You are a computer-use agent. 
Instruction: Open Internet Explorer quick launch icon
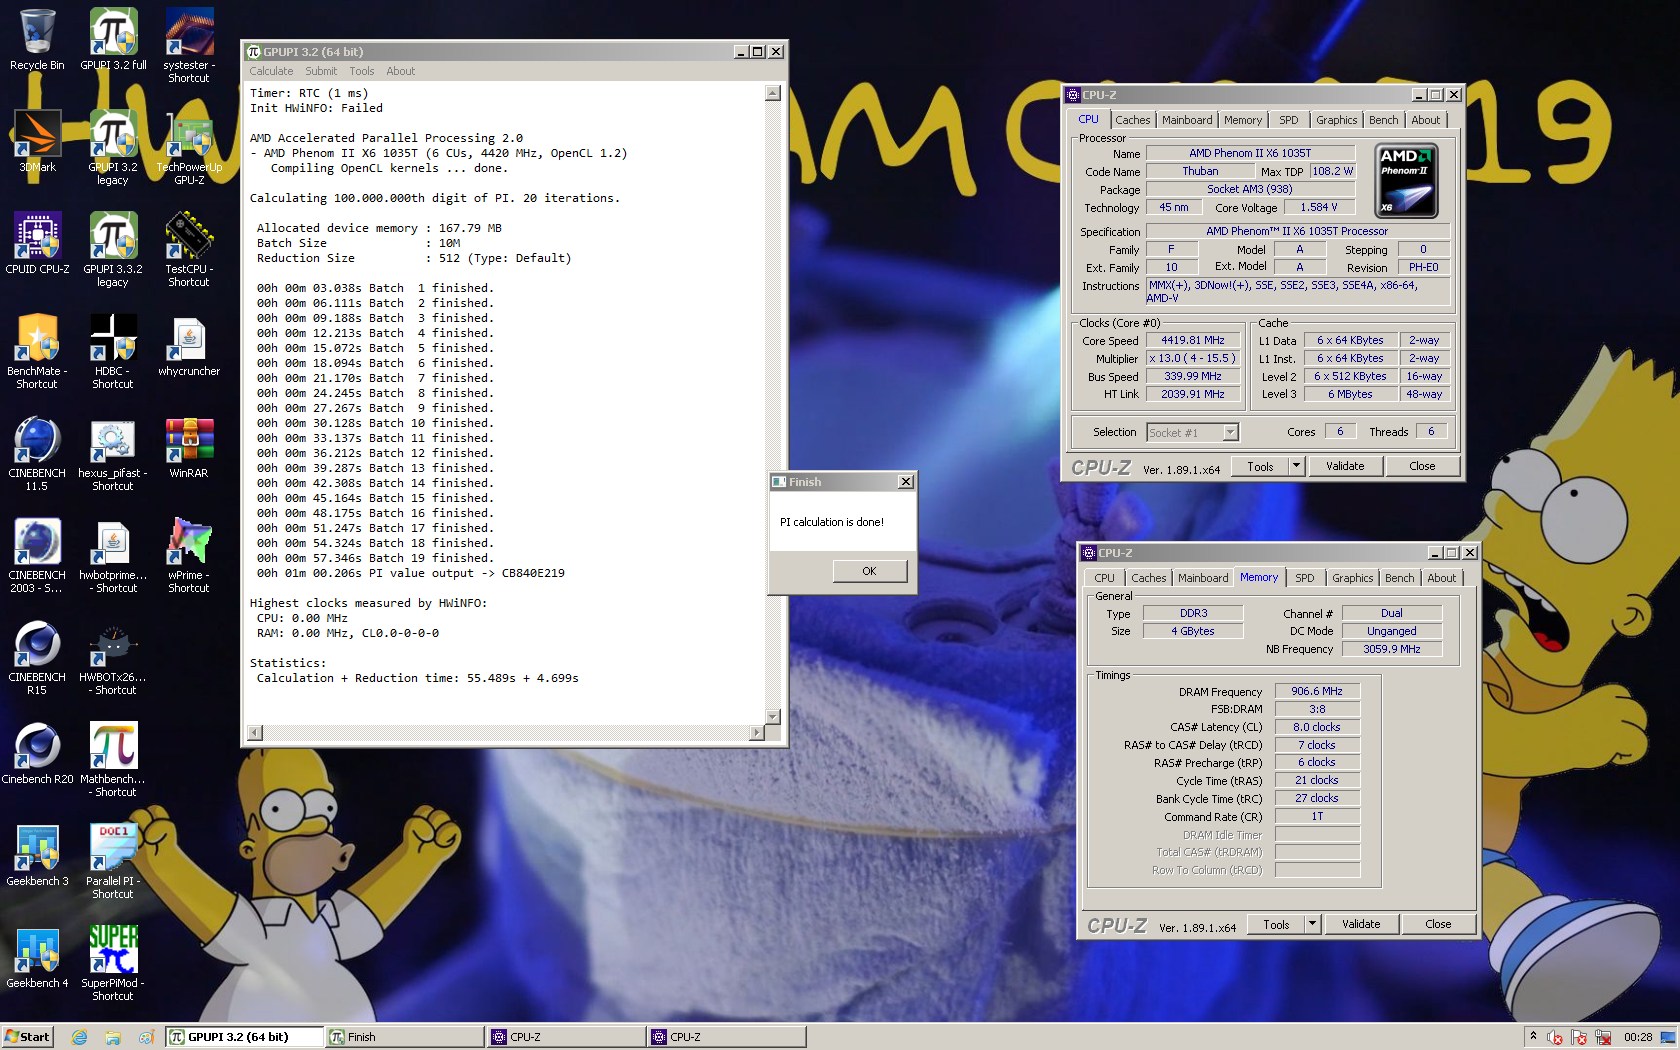pos(80,1037)
